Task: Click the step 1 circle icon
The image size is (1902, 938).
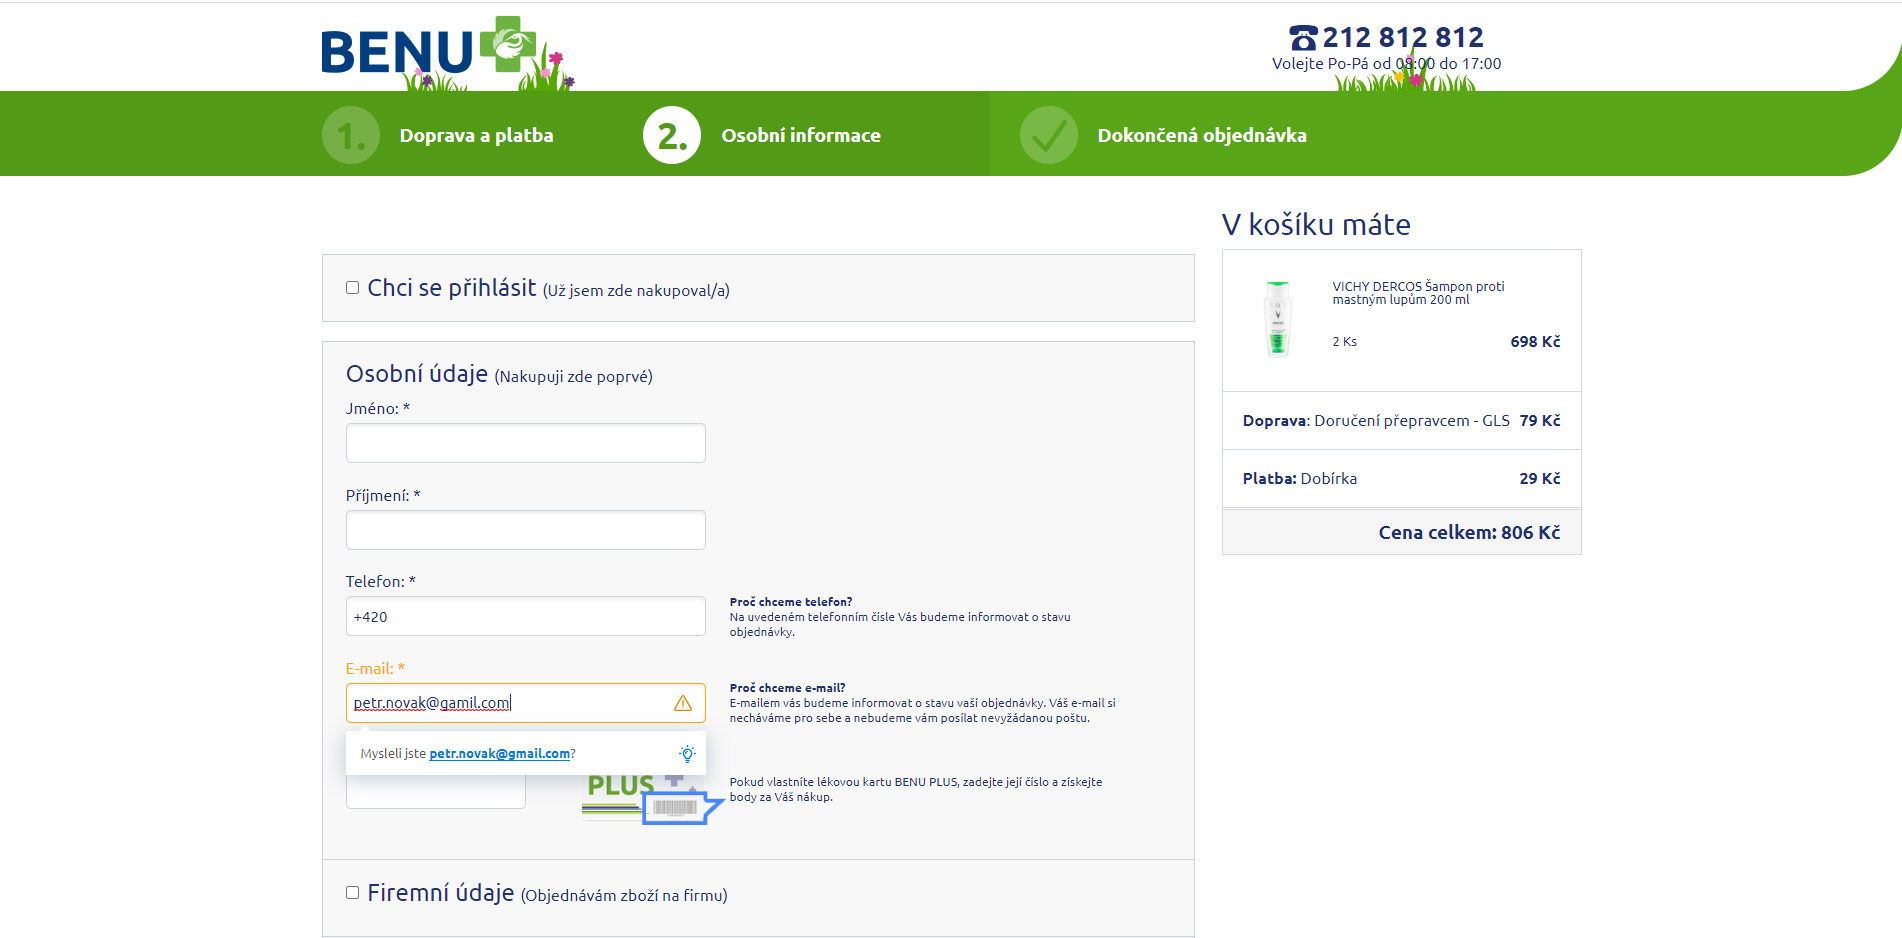Action: point(351,135)
